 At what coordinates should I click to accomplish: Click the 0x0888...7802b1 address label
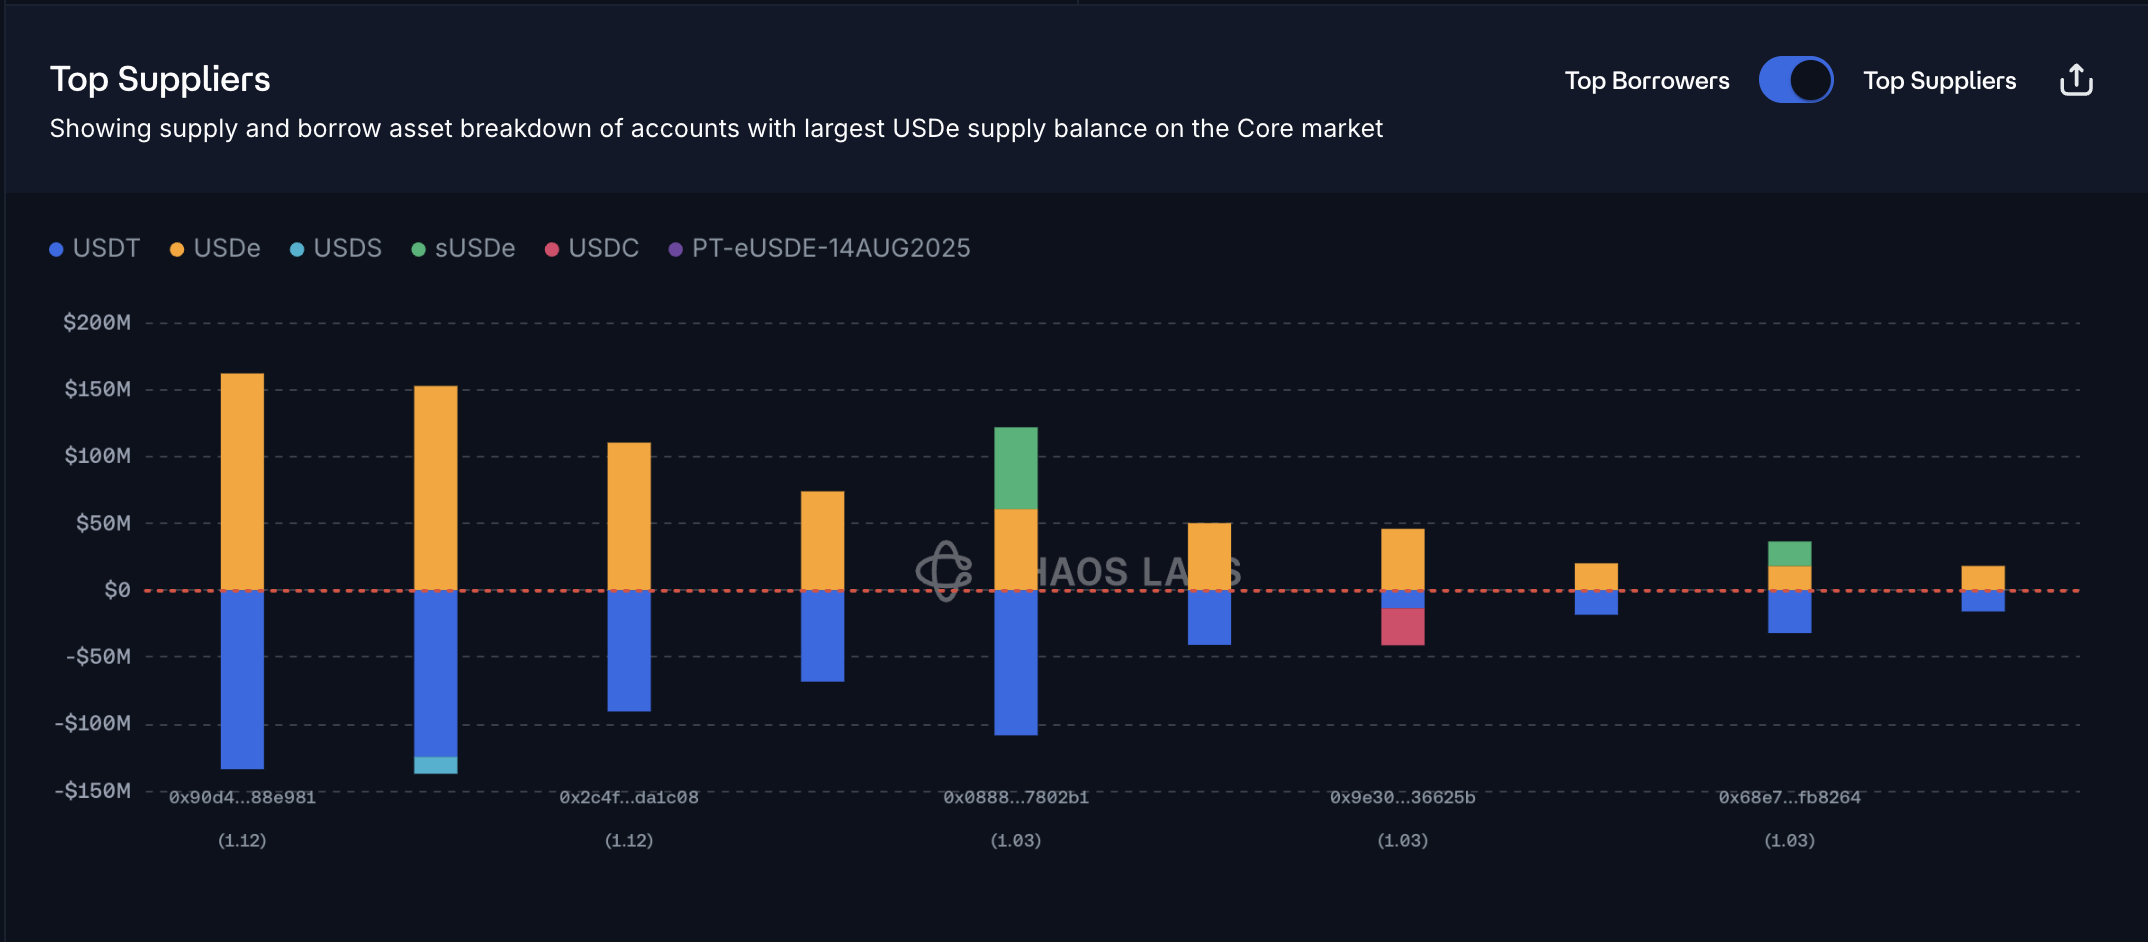pyautogui.click(x=1016, y=797)
